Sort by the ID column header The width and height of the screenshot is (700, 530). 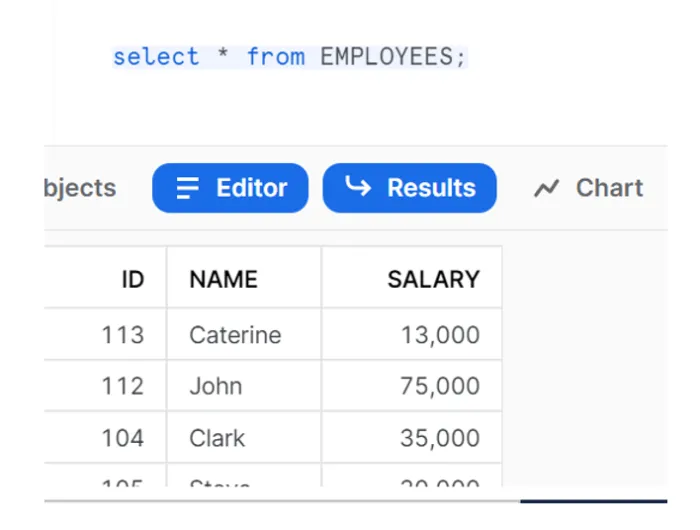tap(132, 280)
